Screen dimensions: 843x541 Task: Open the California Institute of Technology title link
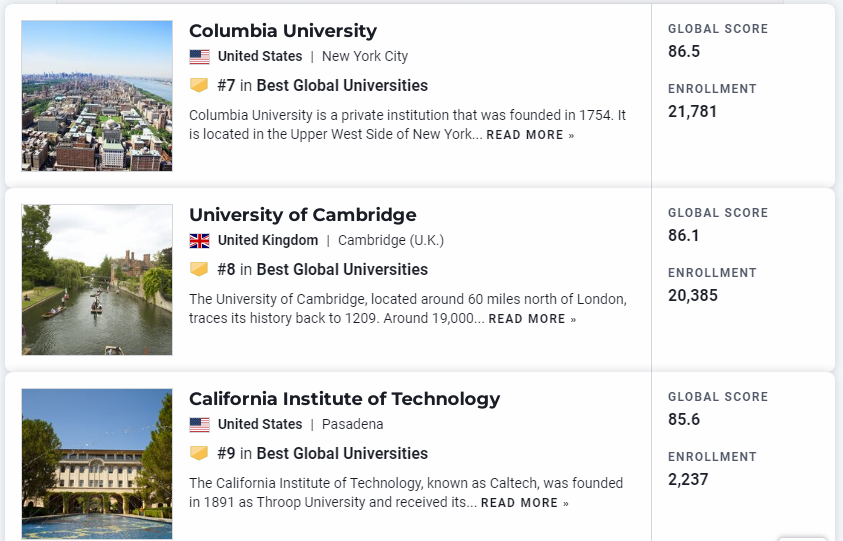point(345,398)
